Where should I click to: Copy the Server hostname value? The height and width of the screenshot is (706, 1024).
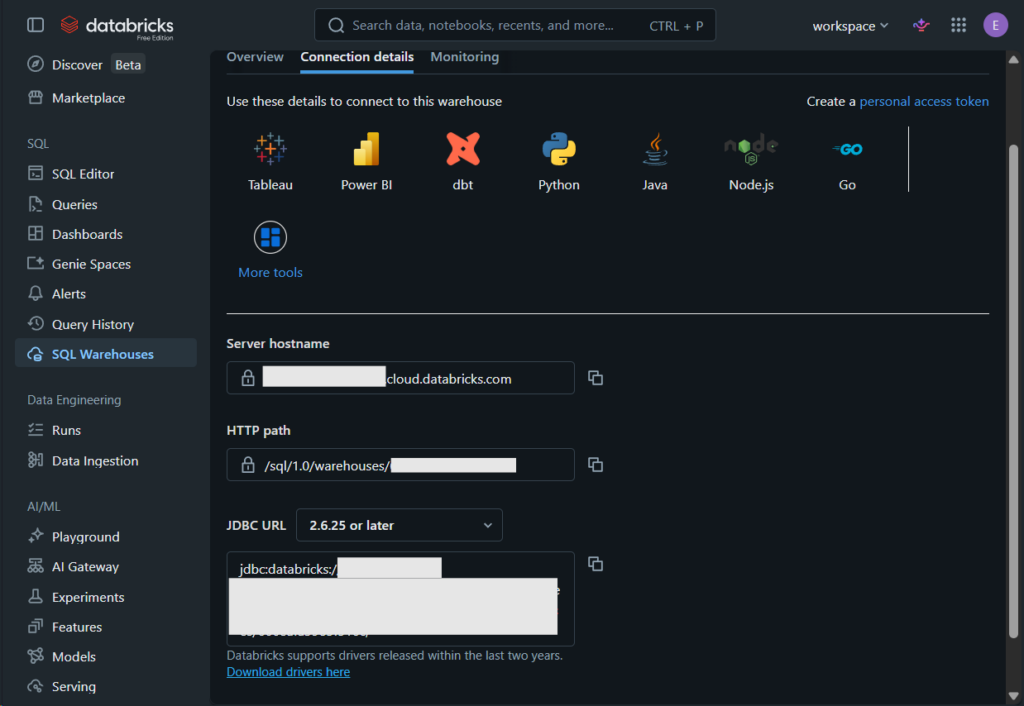595,378
